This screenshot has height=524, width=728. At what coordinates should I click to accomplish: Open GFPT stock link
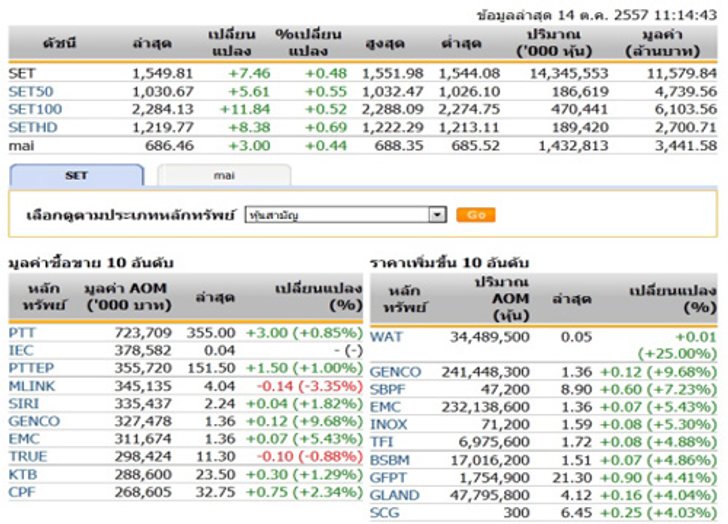click(x=388, y=478)
